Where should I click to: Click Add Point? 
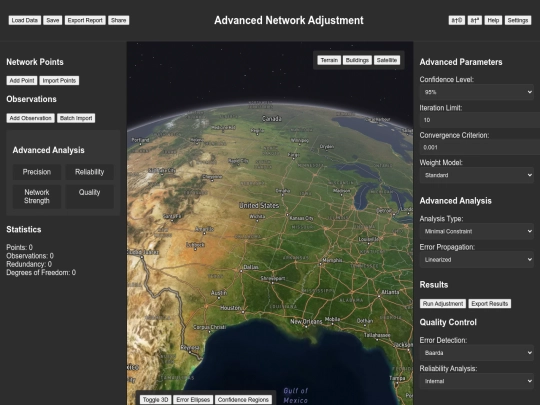[22, 81]
